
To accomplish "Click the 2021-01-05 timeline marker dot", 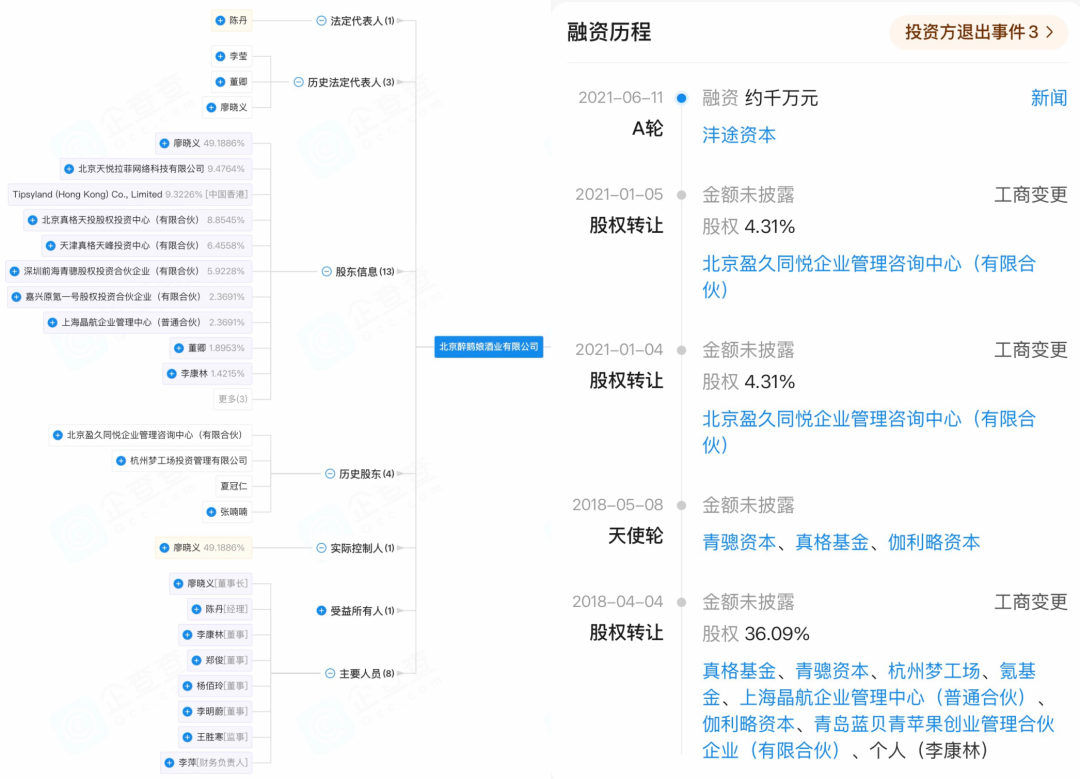I will (681, 195).
